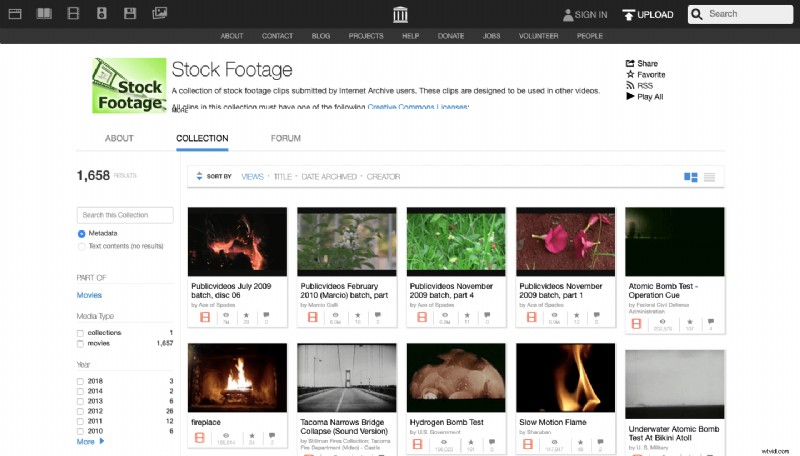Screen dimensions: 800x456
Task: Sort results by Creator
Action: pos(383,177)
